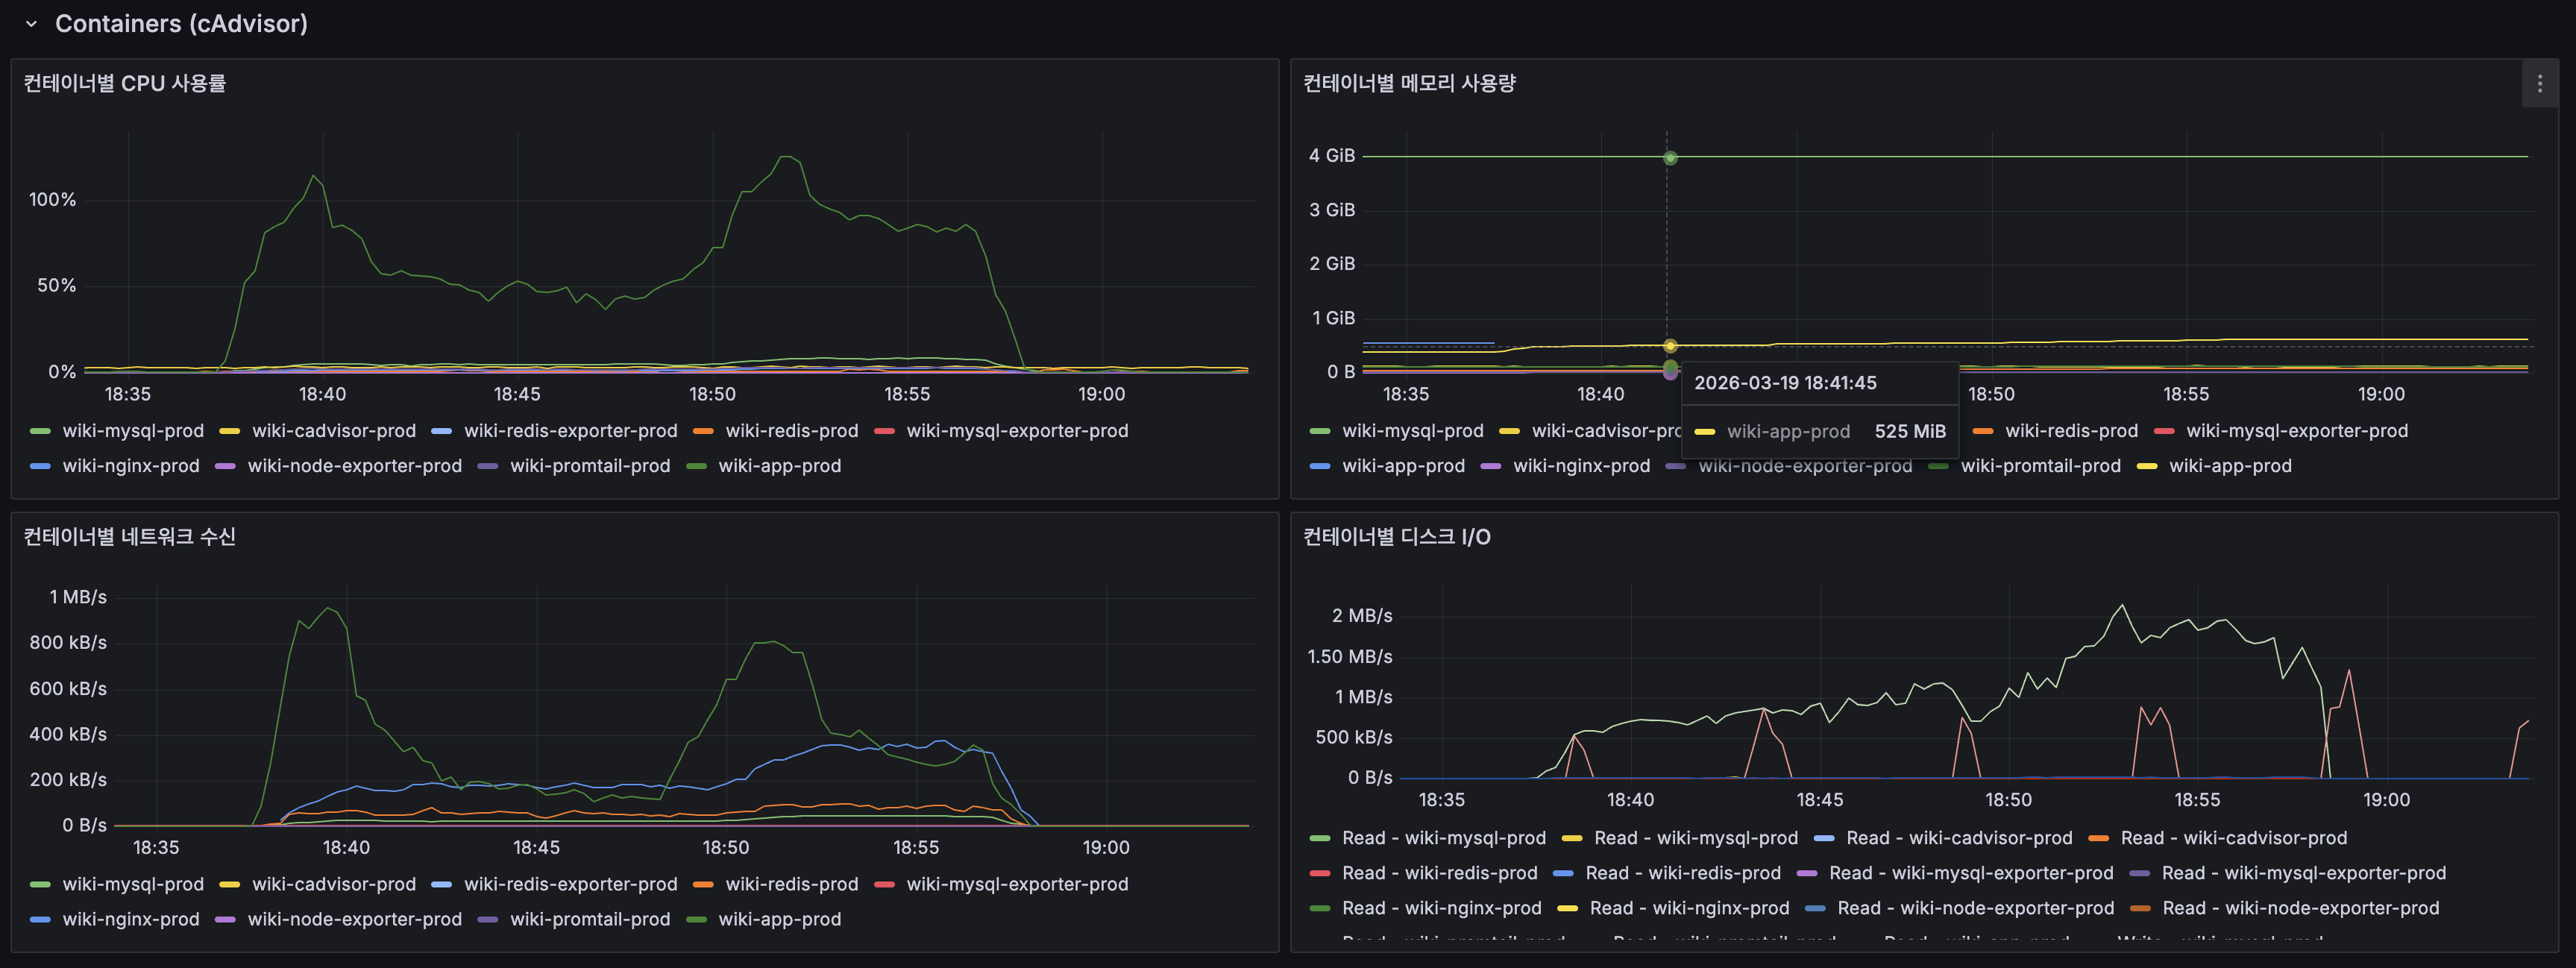Screen dimensions: 2576x968
Task: Click orange wiki-redis-prod swatch in memory legend
Action: pos(1983,431)
